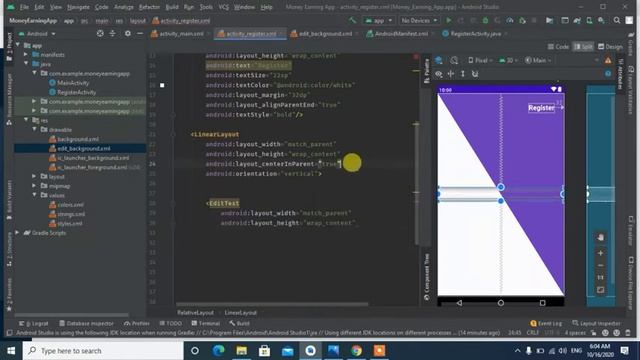The image size is (640, 360).
Task: Open the Event Log
Action: click(546, 323)
